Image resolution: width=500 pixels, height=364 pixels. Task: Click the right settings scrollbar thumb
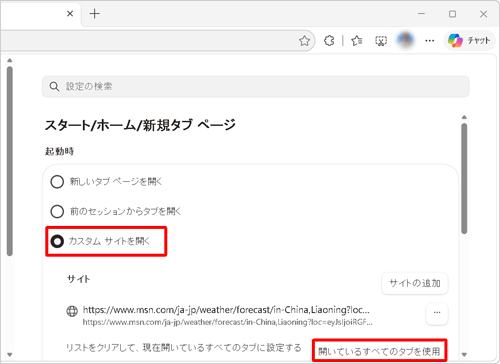pyautogui.click(x=464, y=179)
